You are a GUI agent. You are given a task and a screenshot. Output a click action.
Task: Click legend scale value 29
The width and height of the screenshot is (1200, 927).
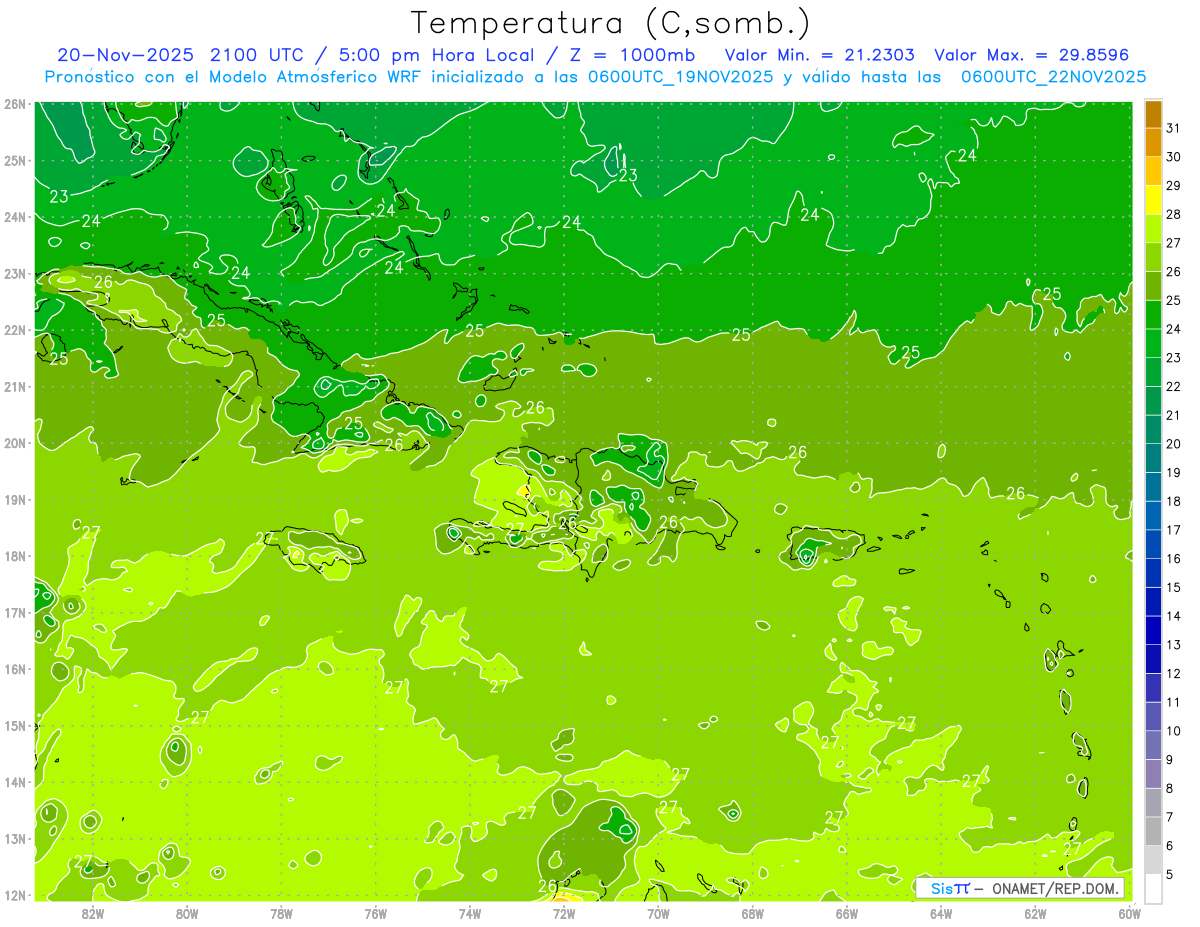pyautogui.click(x=1174, y=186)
